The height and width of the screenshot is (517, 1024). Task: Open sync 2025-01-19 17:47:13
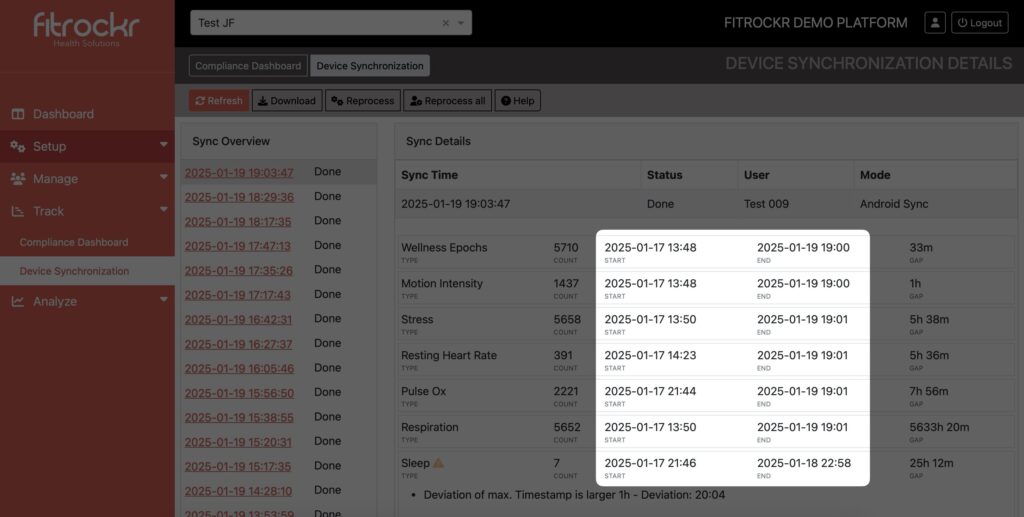[238, 246]
